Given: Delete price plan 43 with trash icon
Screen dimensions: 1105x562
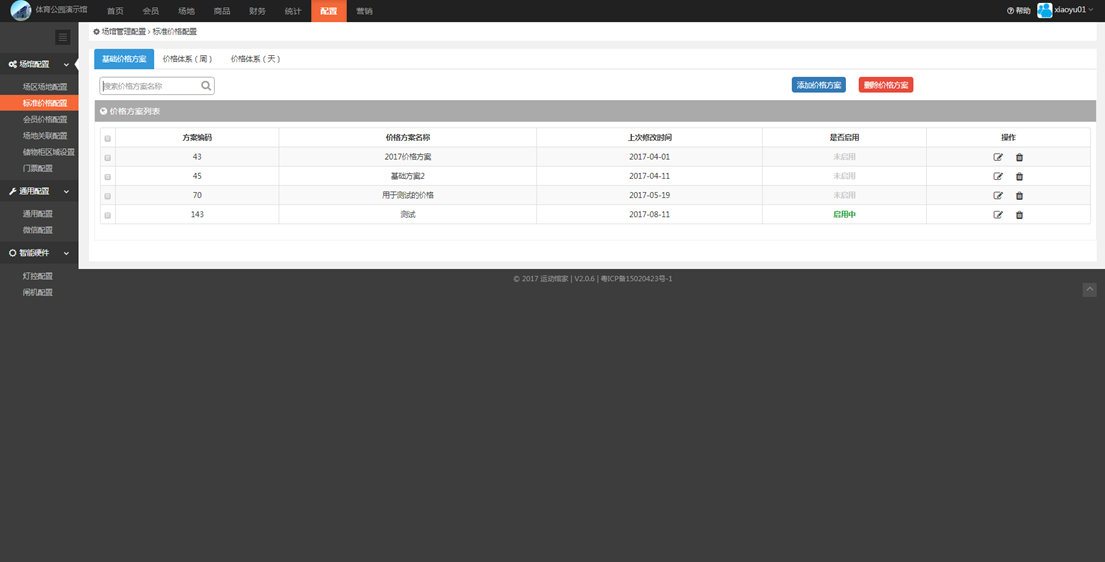Looking at the screenshot, I should pos(1019,157).
